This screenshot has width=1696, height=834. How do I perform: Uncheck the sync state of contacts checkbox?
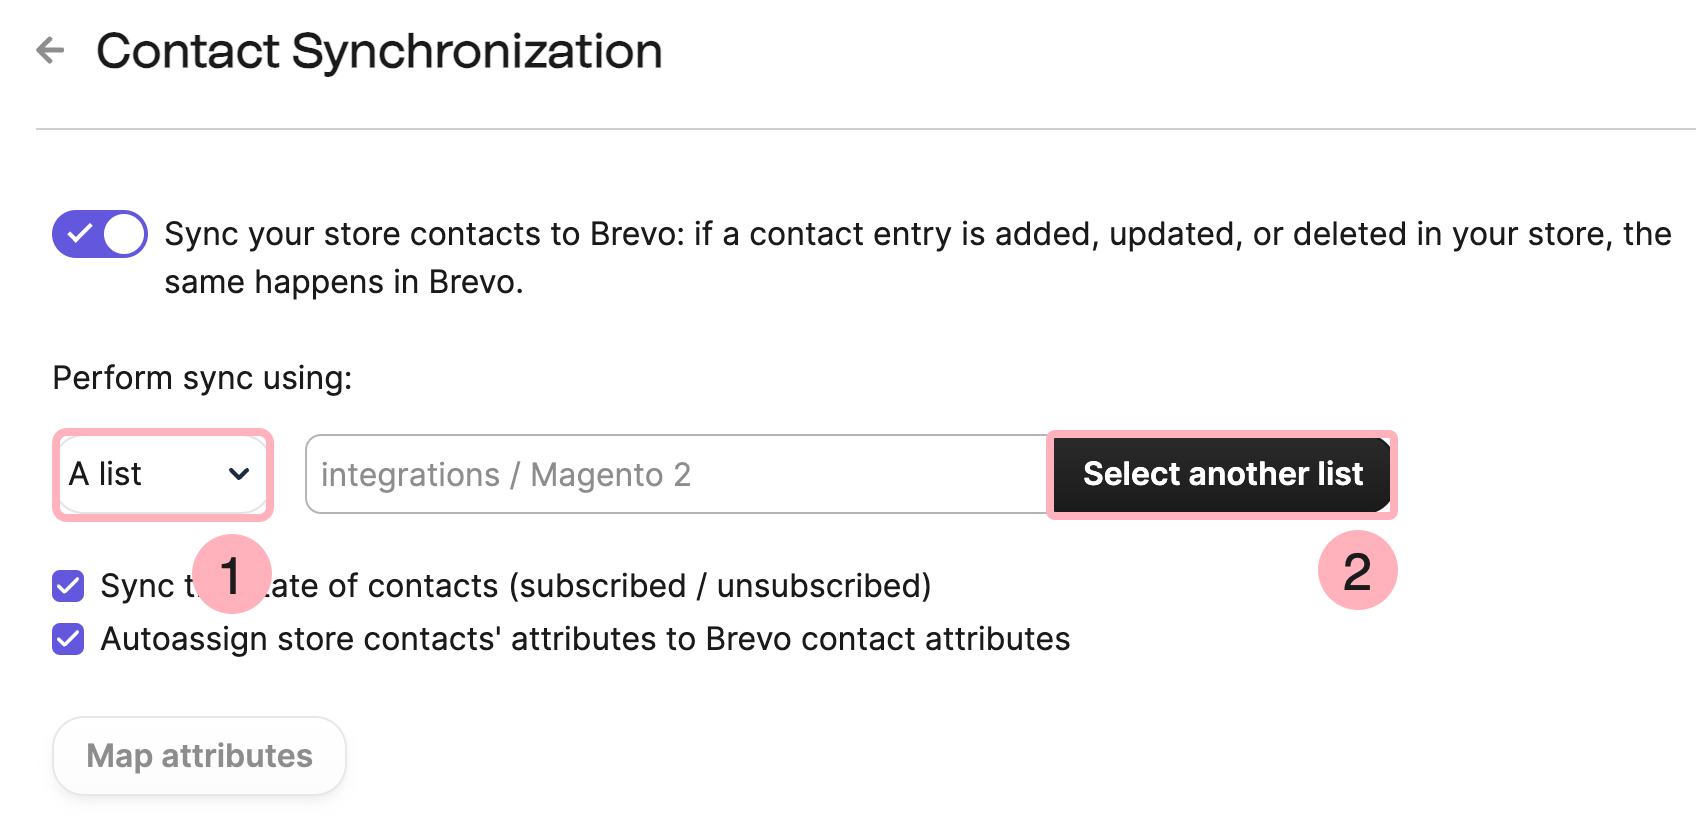(x=68, y=586)
